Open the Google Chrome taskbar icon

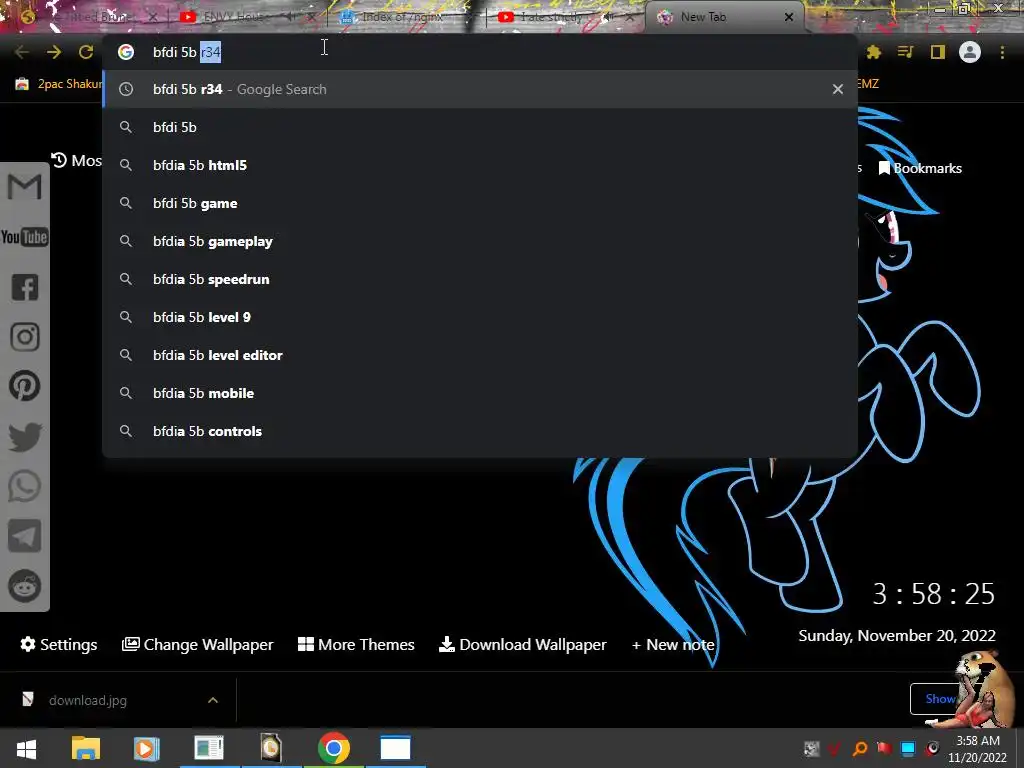pyautogui.click(x=334, y=748)
